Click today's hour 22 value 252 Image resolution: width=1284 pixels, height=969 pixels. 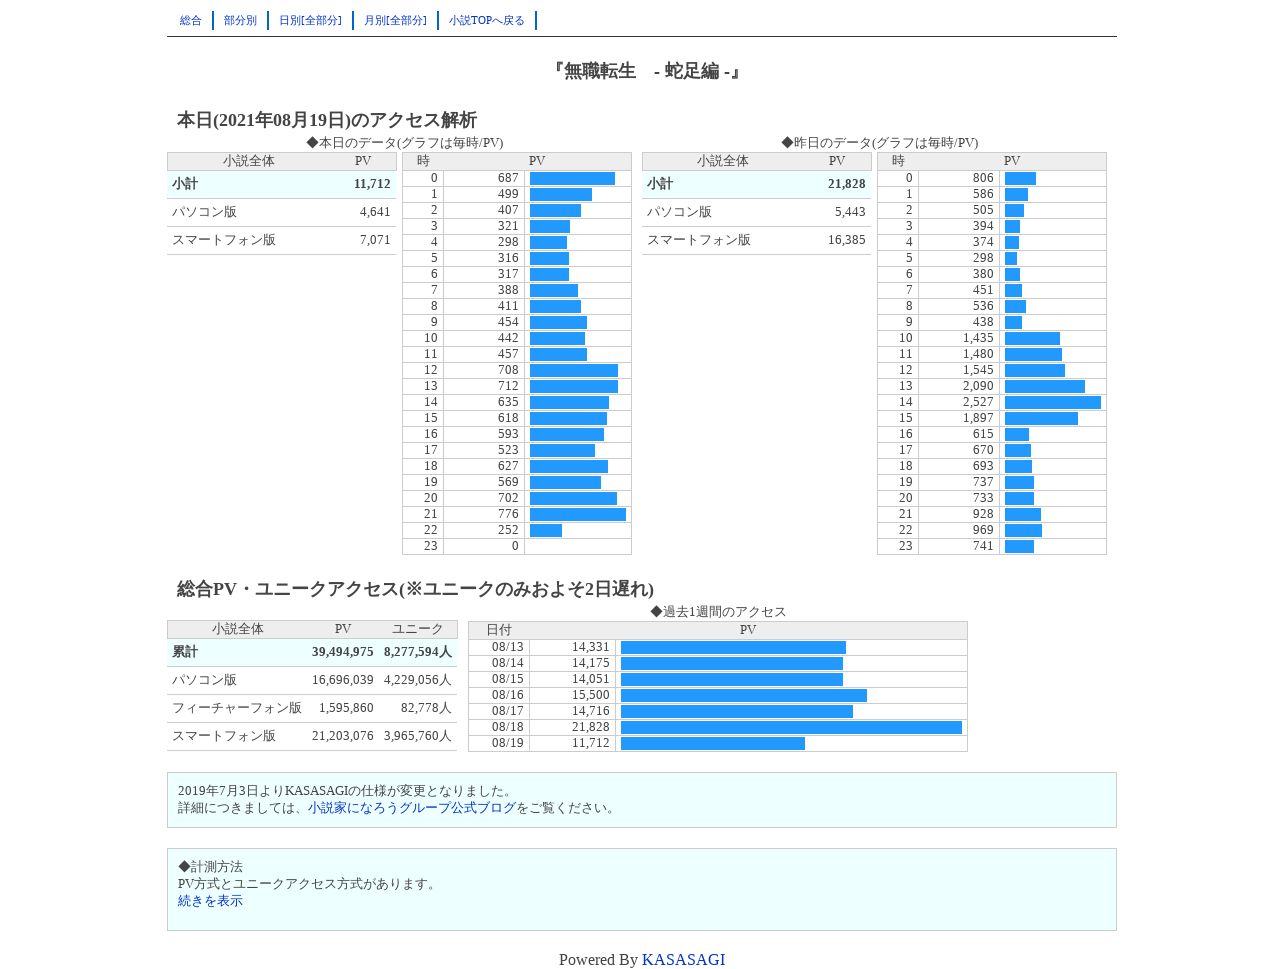508,530
